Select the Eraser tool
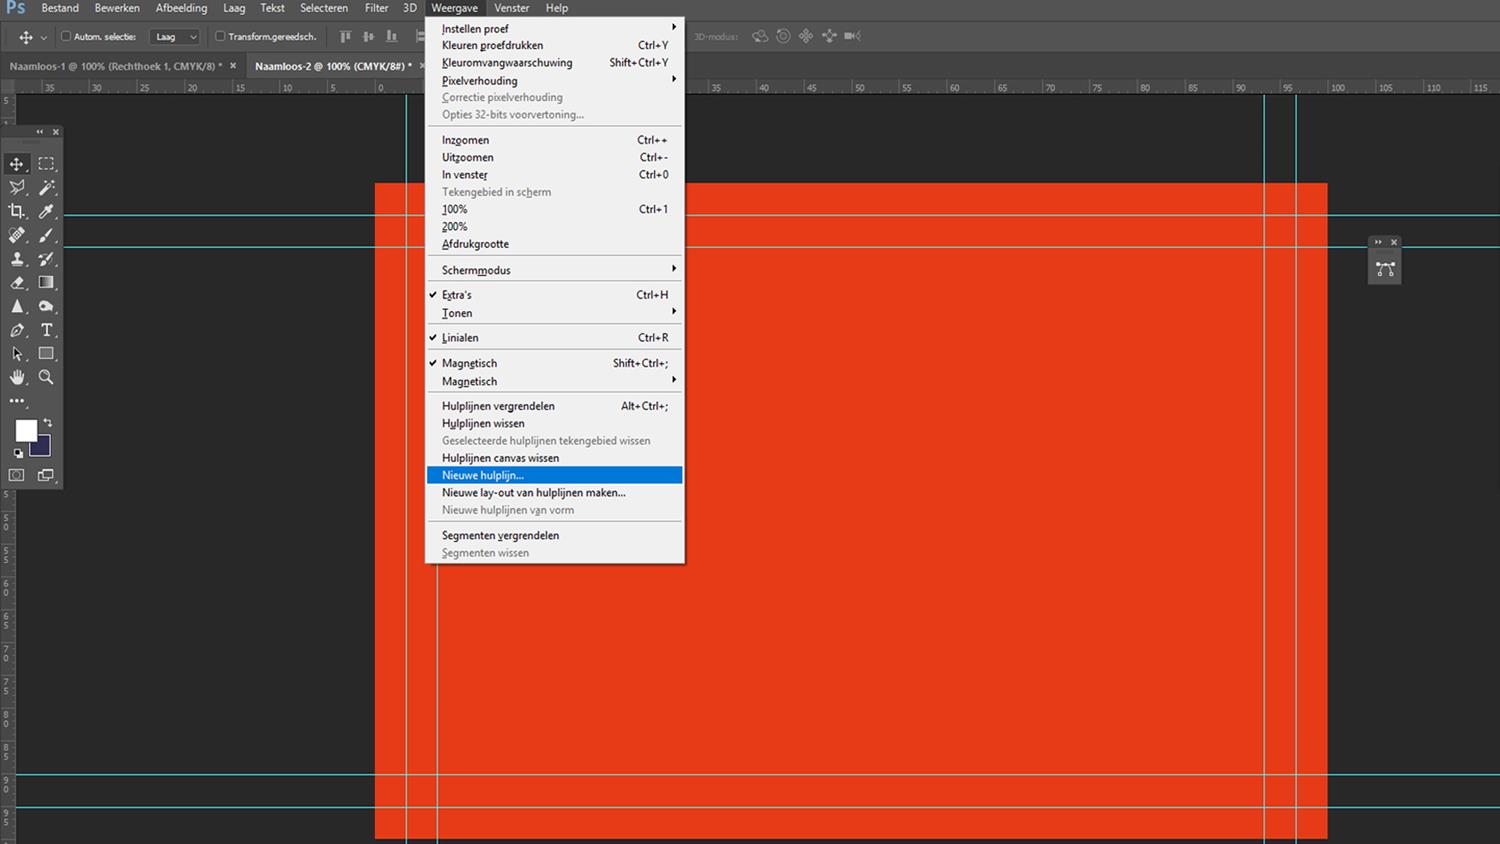The image size is (1500, 844). (x=17, y=283)
